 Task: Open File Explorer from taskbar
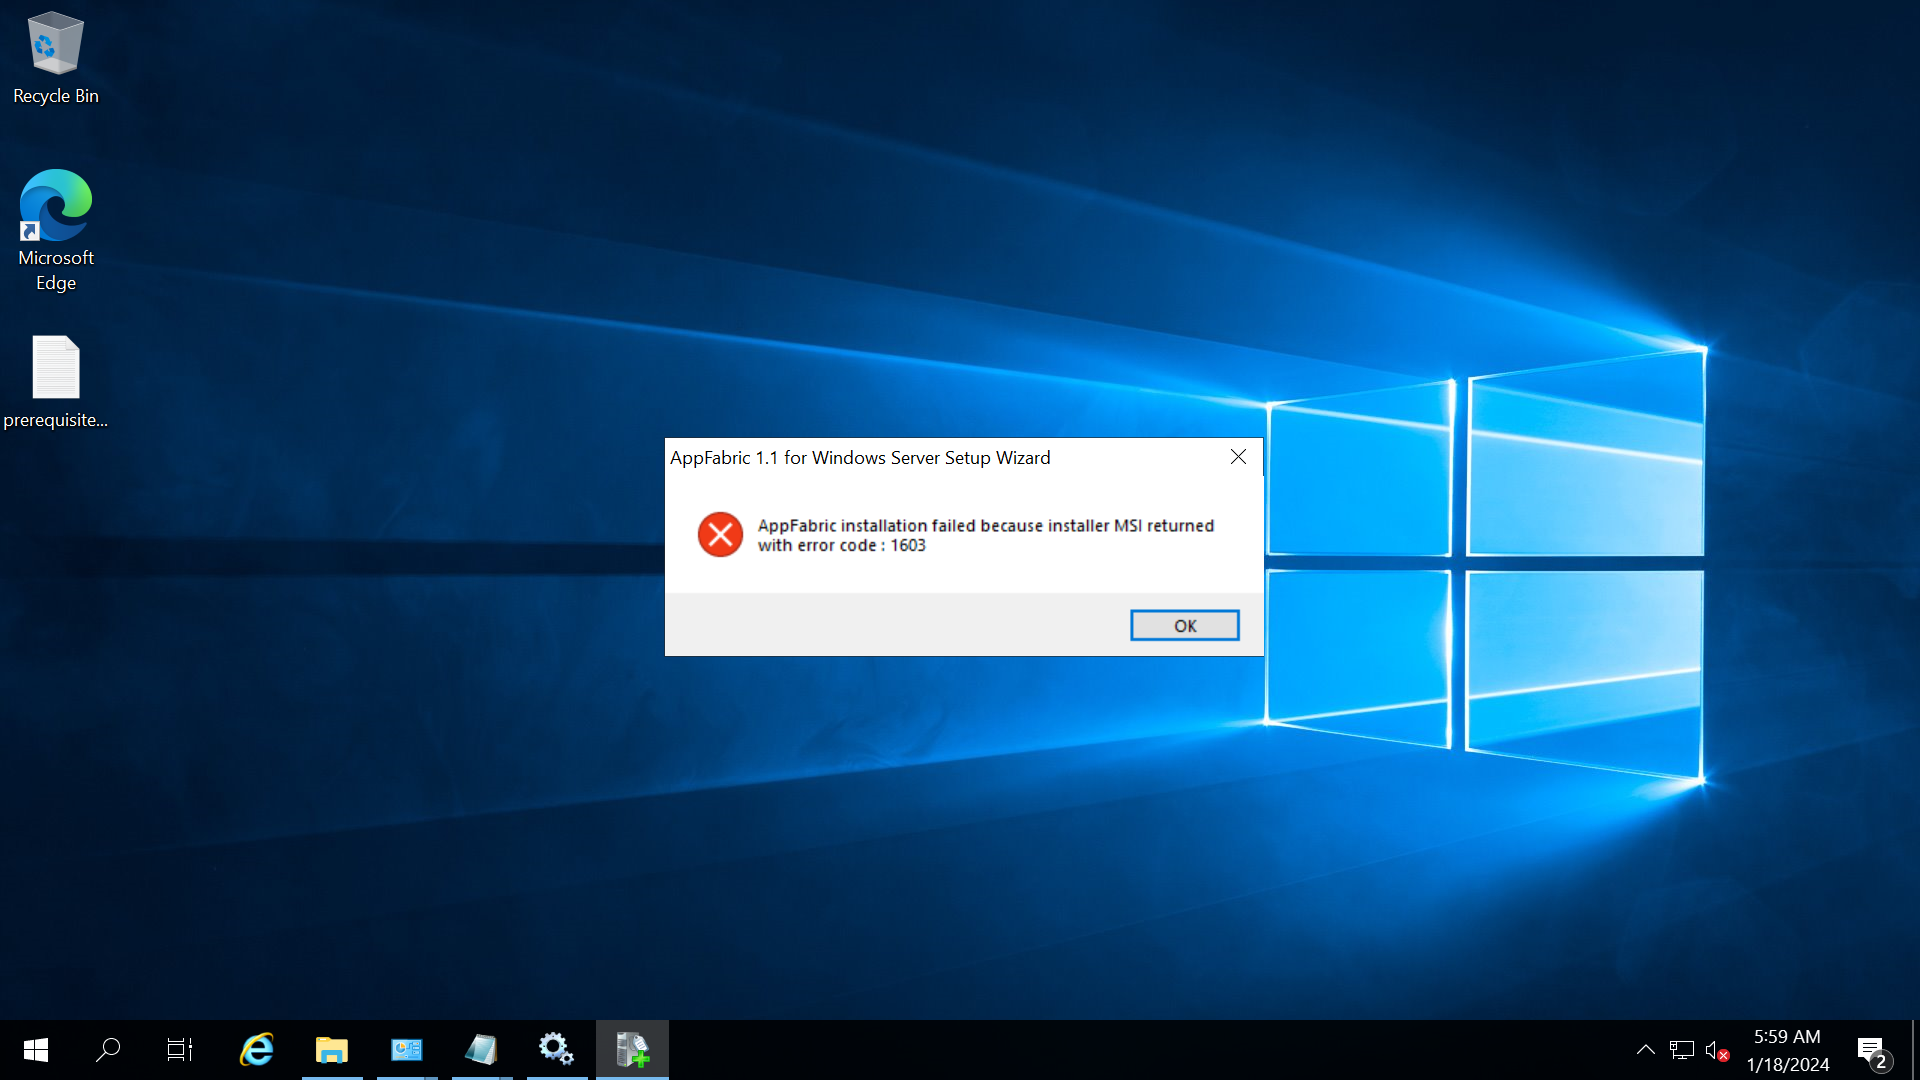click(x=332, y=1050)
